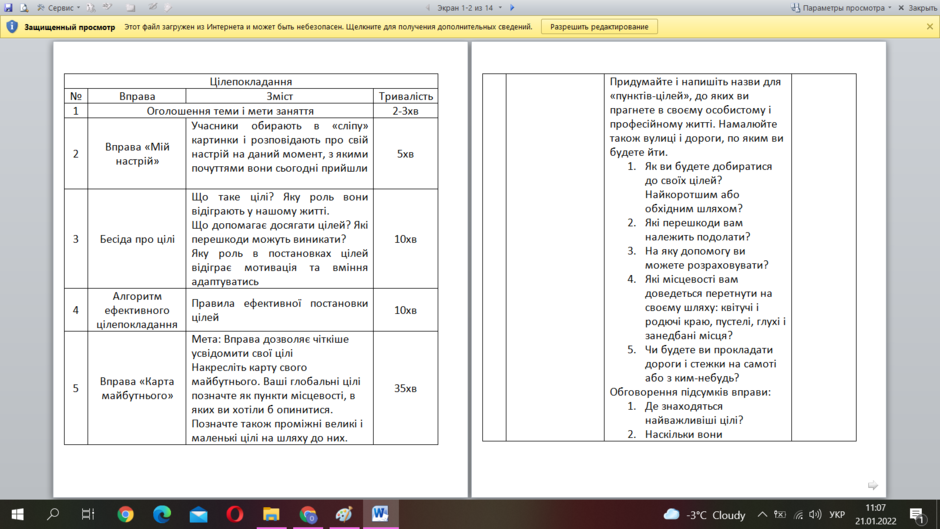Screen dimensions: 940x529
Task: Open print preview from the toolbar icon
Action: pyautogui.click(x=24, y=8)
